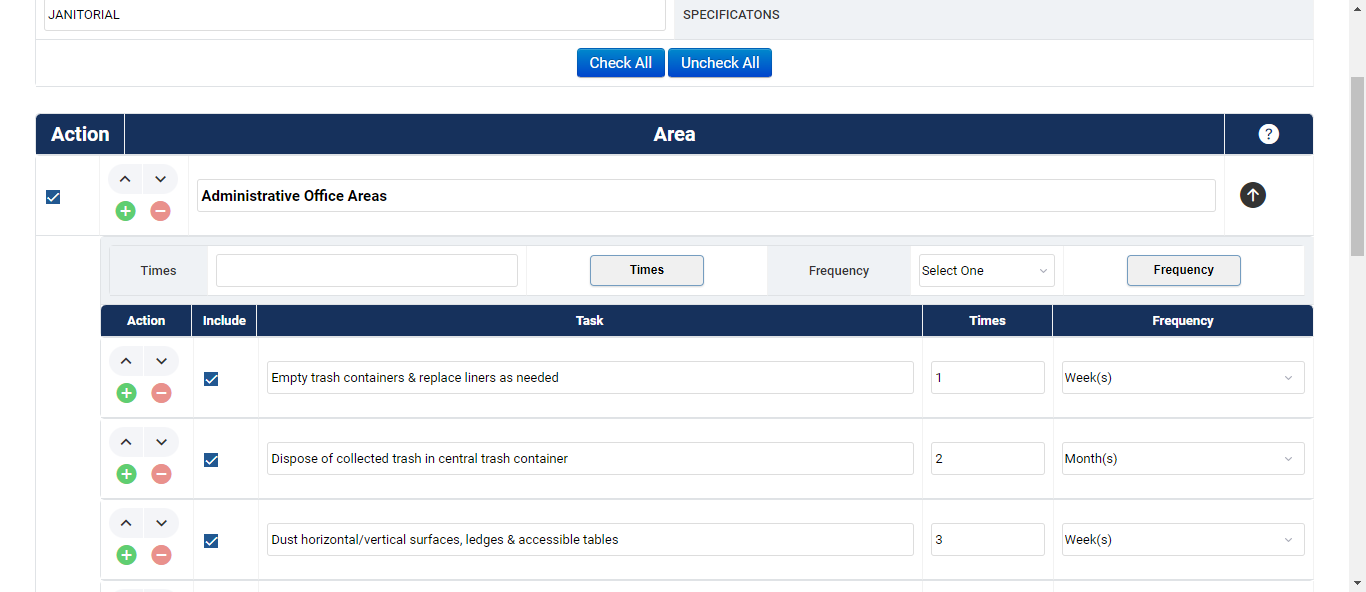Toggle include for Dust horizontal/vertical surfaces task
This screenshot has height=592, width=1366.
211,541
